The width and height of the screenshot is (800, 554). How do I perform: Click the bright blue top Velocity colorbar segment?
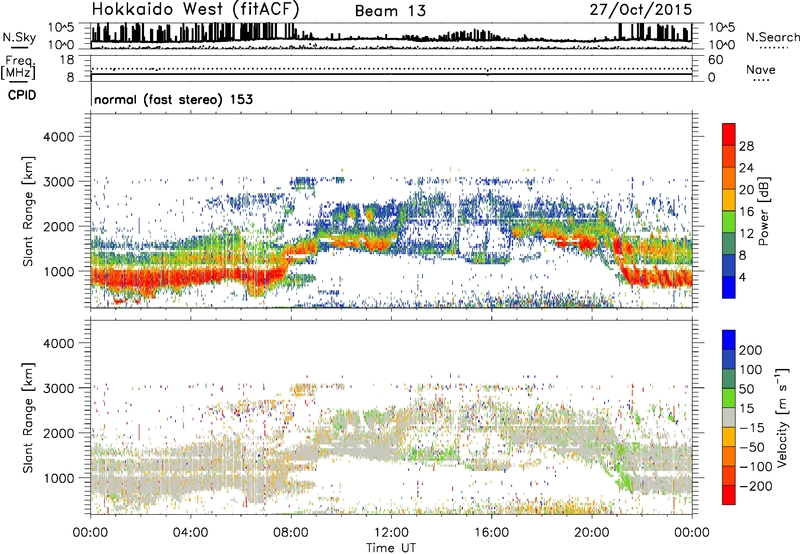click(729, 340)
